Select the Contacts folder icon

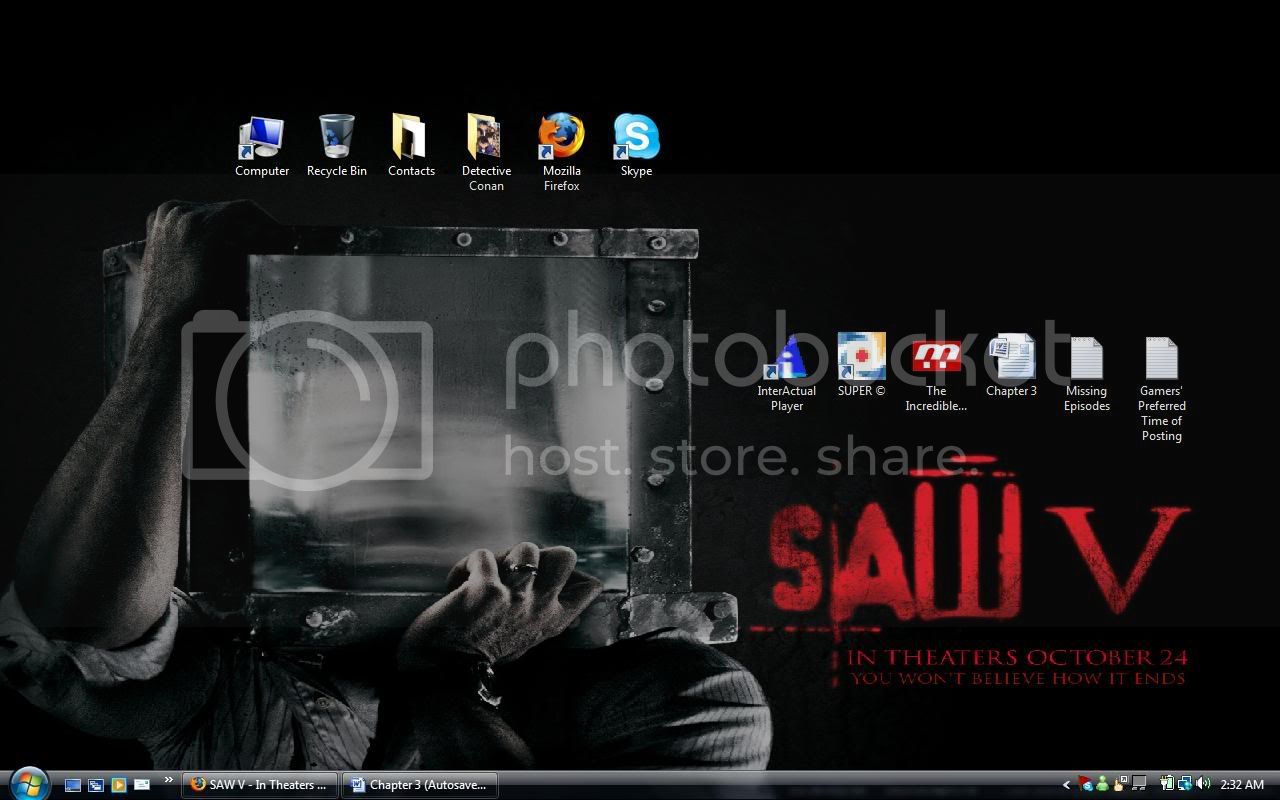click(411, 138)
